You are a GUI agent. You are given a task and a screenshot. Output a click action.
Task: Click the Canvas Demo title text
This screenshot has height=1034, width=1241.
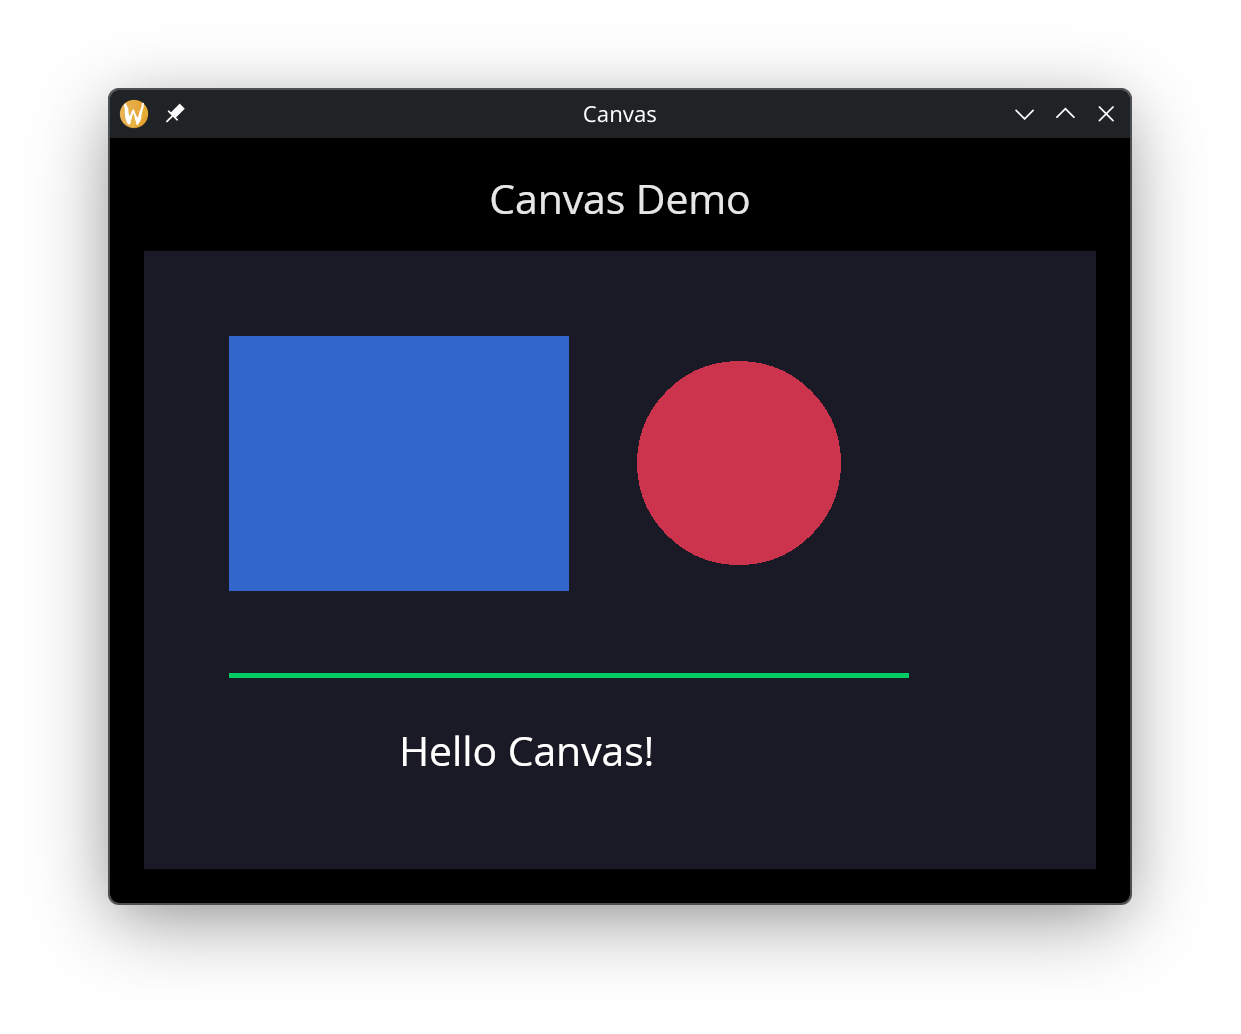(619, 200)
